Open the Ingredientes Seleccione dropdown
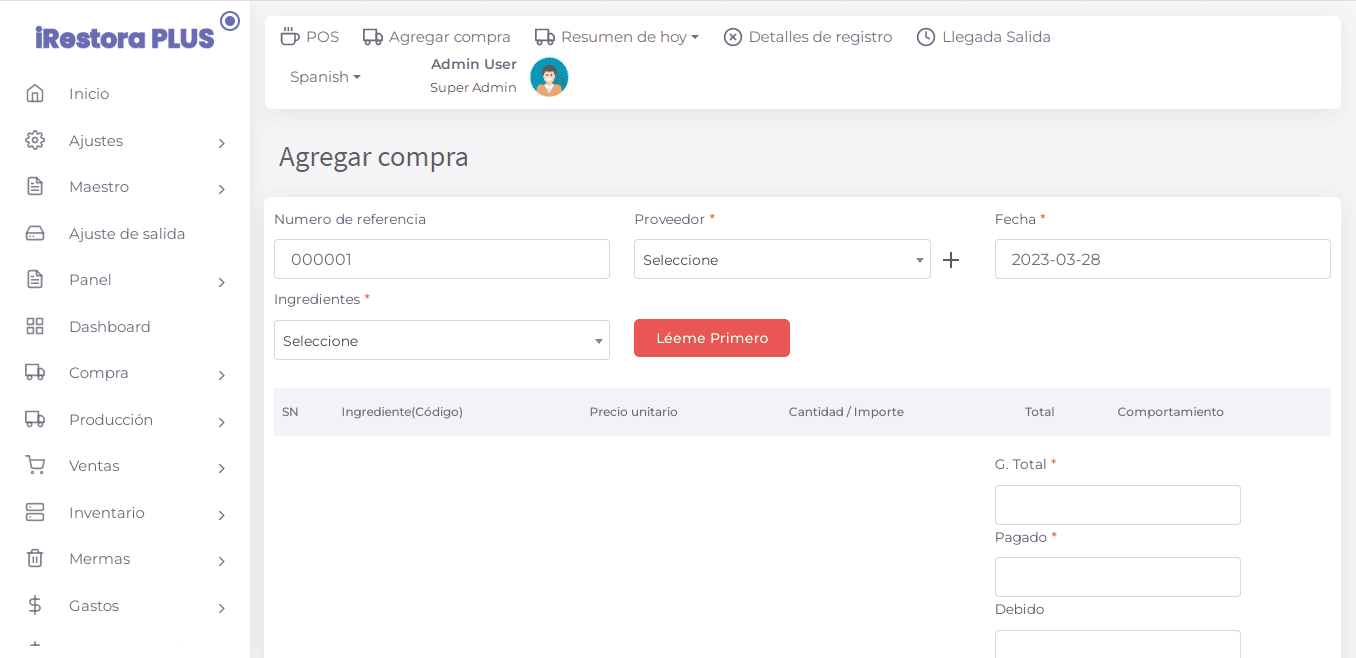 point(441,341)
